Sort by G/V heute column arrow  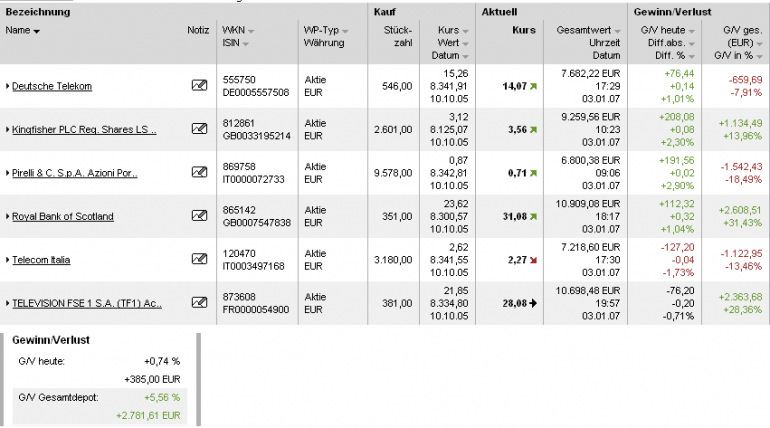692,31
